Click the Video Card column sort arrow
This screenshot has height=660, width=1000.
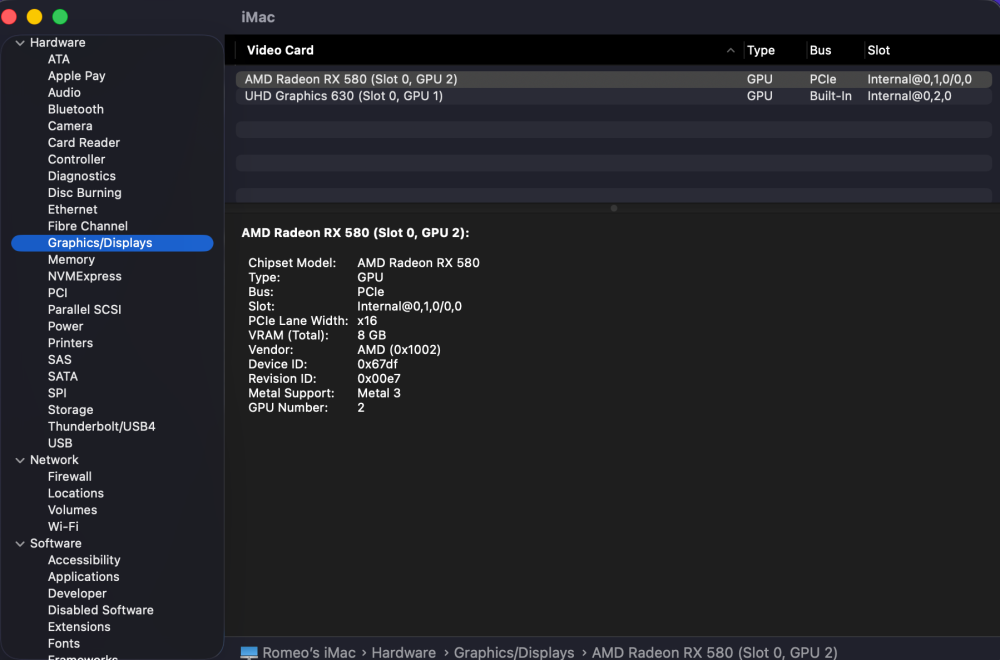coord(730,50)
